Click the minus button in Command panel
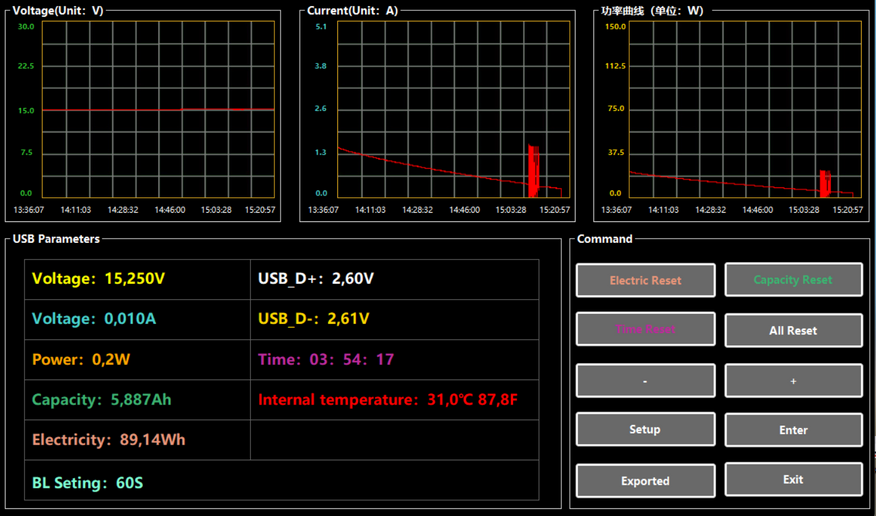This screenshot has height=516, width=876. tap(645, 380)
